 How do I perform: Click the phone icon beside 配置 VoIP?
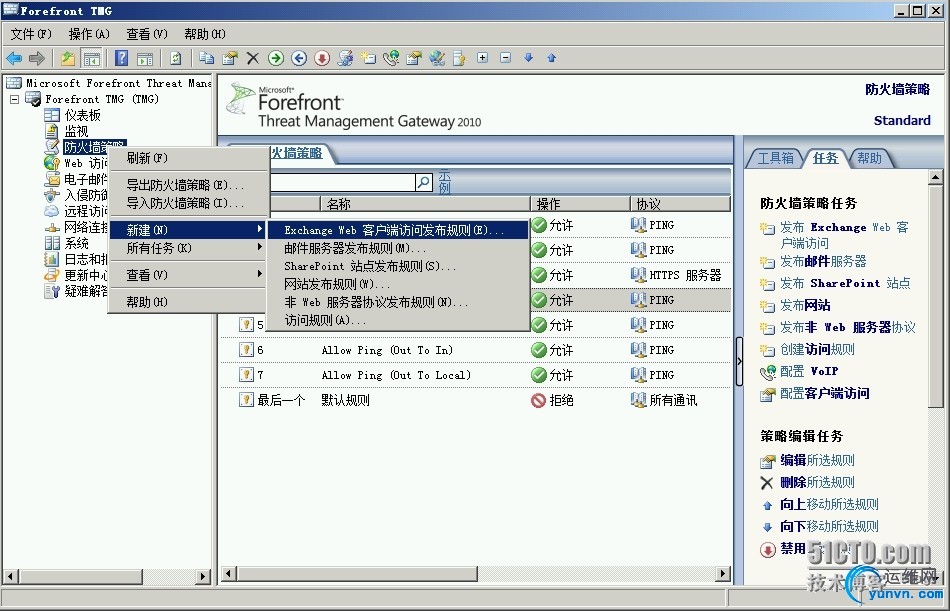pos(768,372)
